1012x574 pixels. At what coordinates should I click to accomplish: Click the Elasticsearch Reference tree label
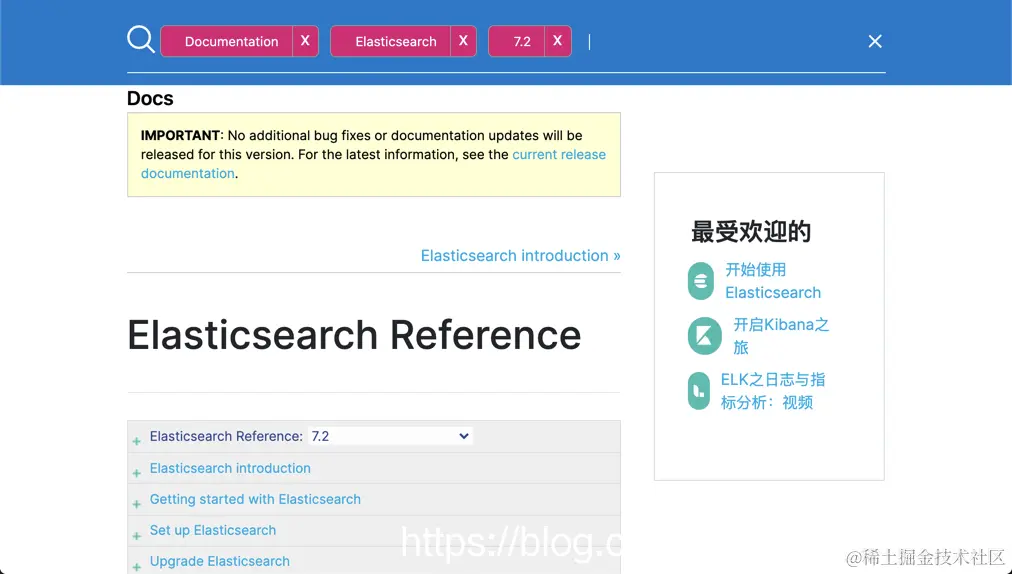click(x=226, y=436)
